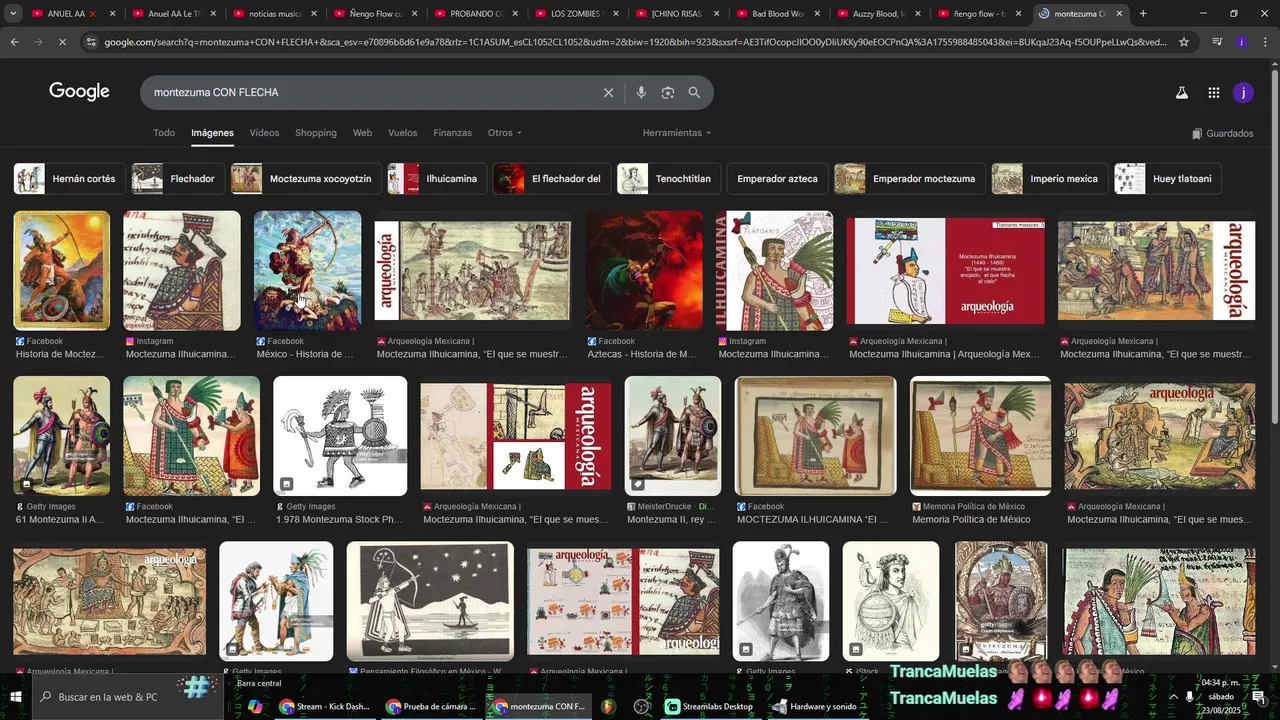Open the Windows Start menu
The image size is (1280, 720).
16,696
